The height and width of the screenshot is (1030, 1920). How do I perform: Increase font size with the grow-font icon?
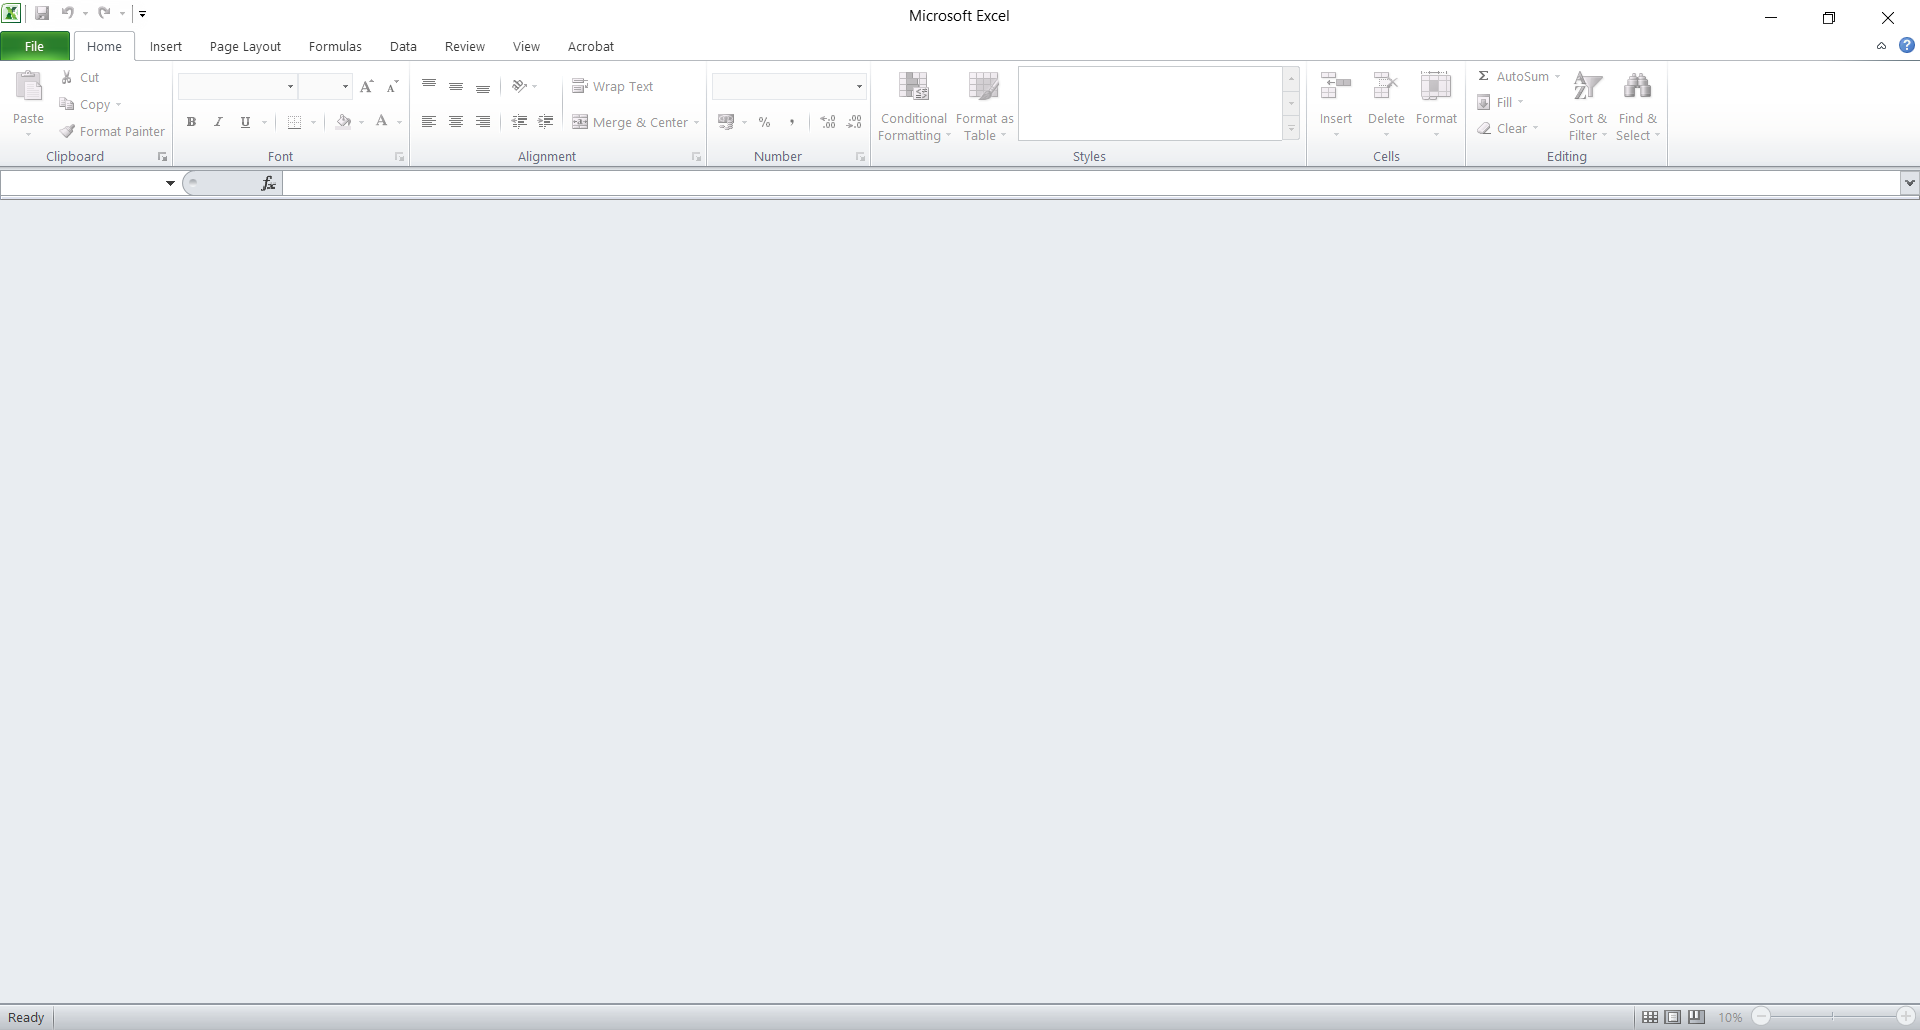pos(367,87)
